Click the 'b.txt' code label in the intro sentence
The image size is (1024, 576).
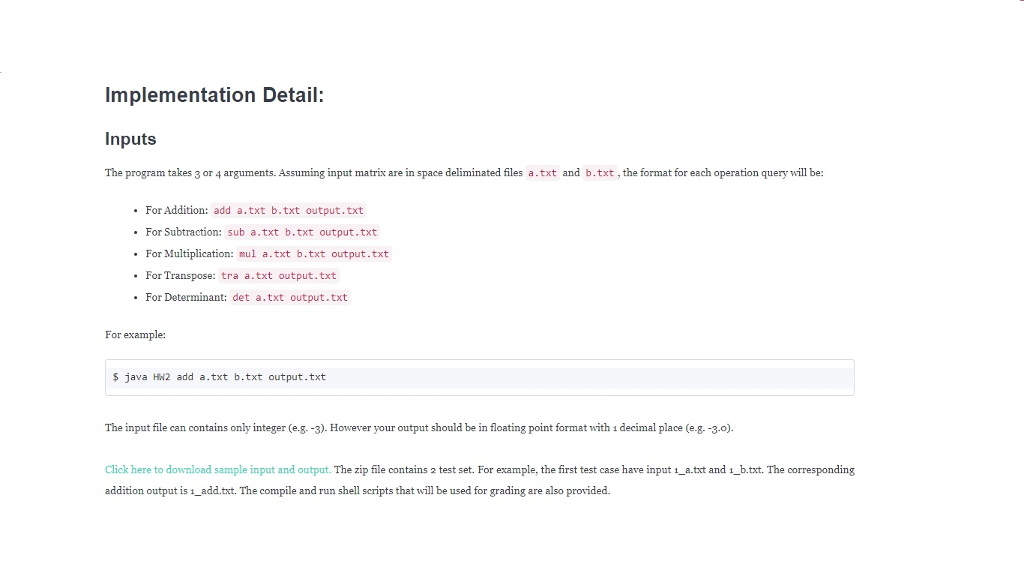pos(600,173)
